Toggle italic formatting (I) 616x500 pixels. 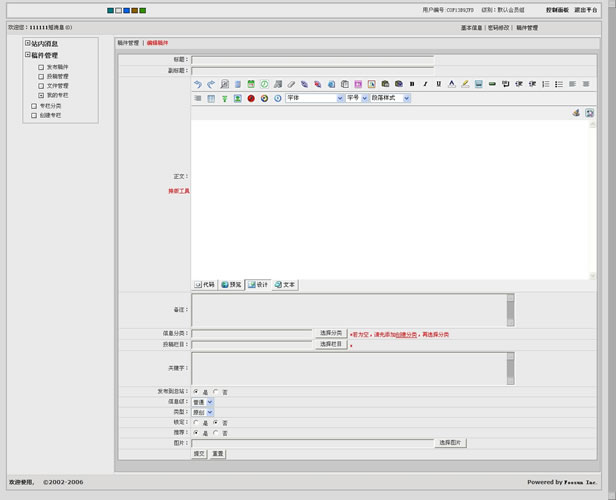click(425, 84)
